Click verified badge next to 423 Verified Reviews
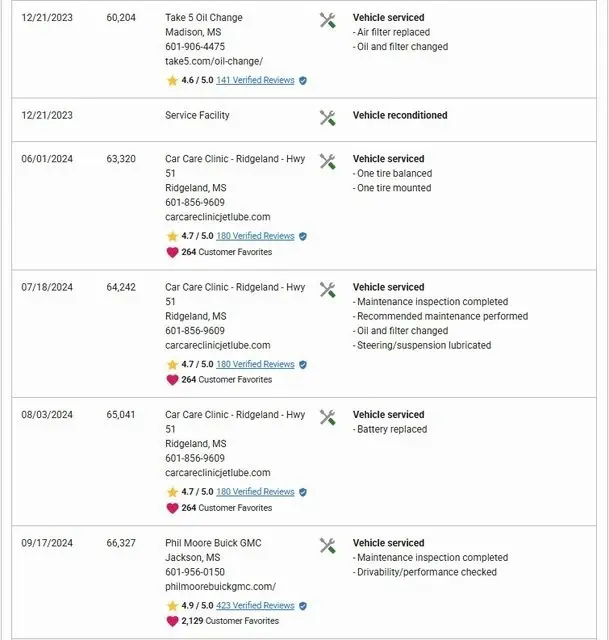The width and height of the screenshot is (609, 640). click(x=303, y=606)
